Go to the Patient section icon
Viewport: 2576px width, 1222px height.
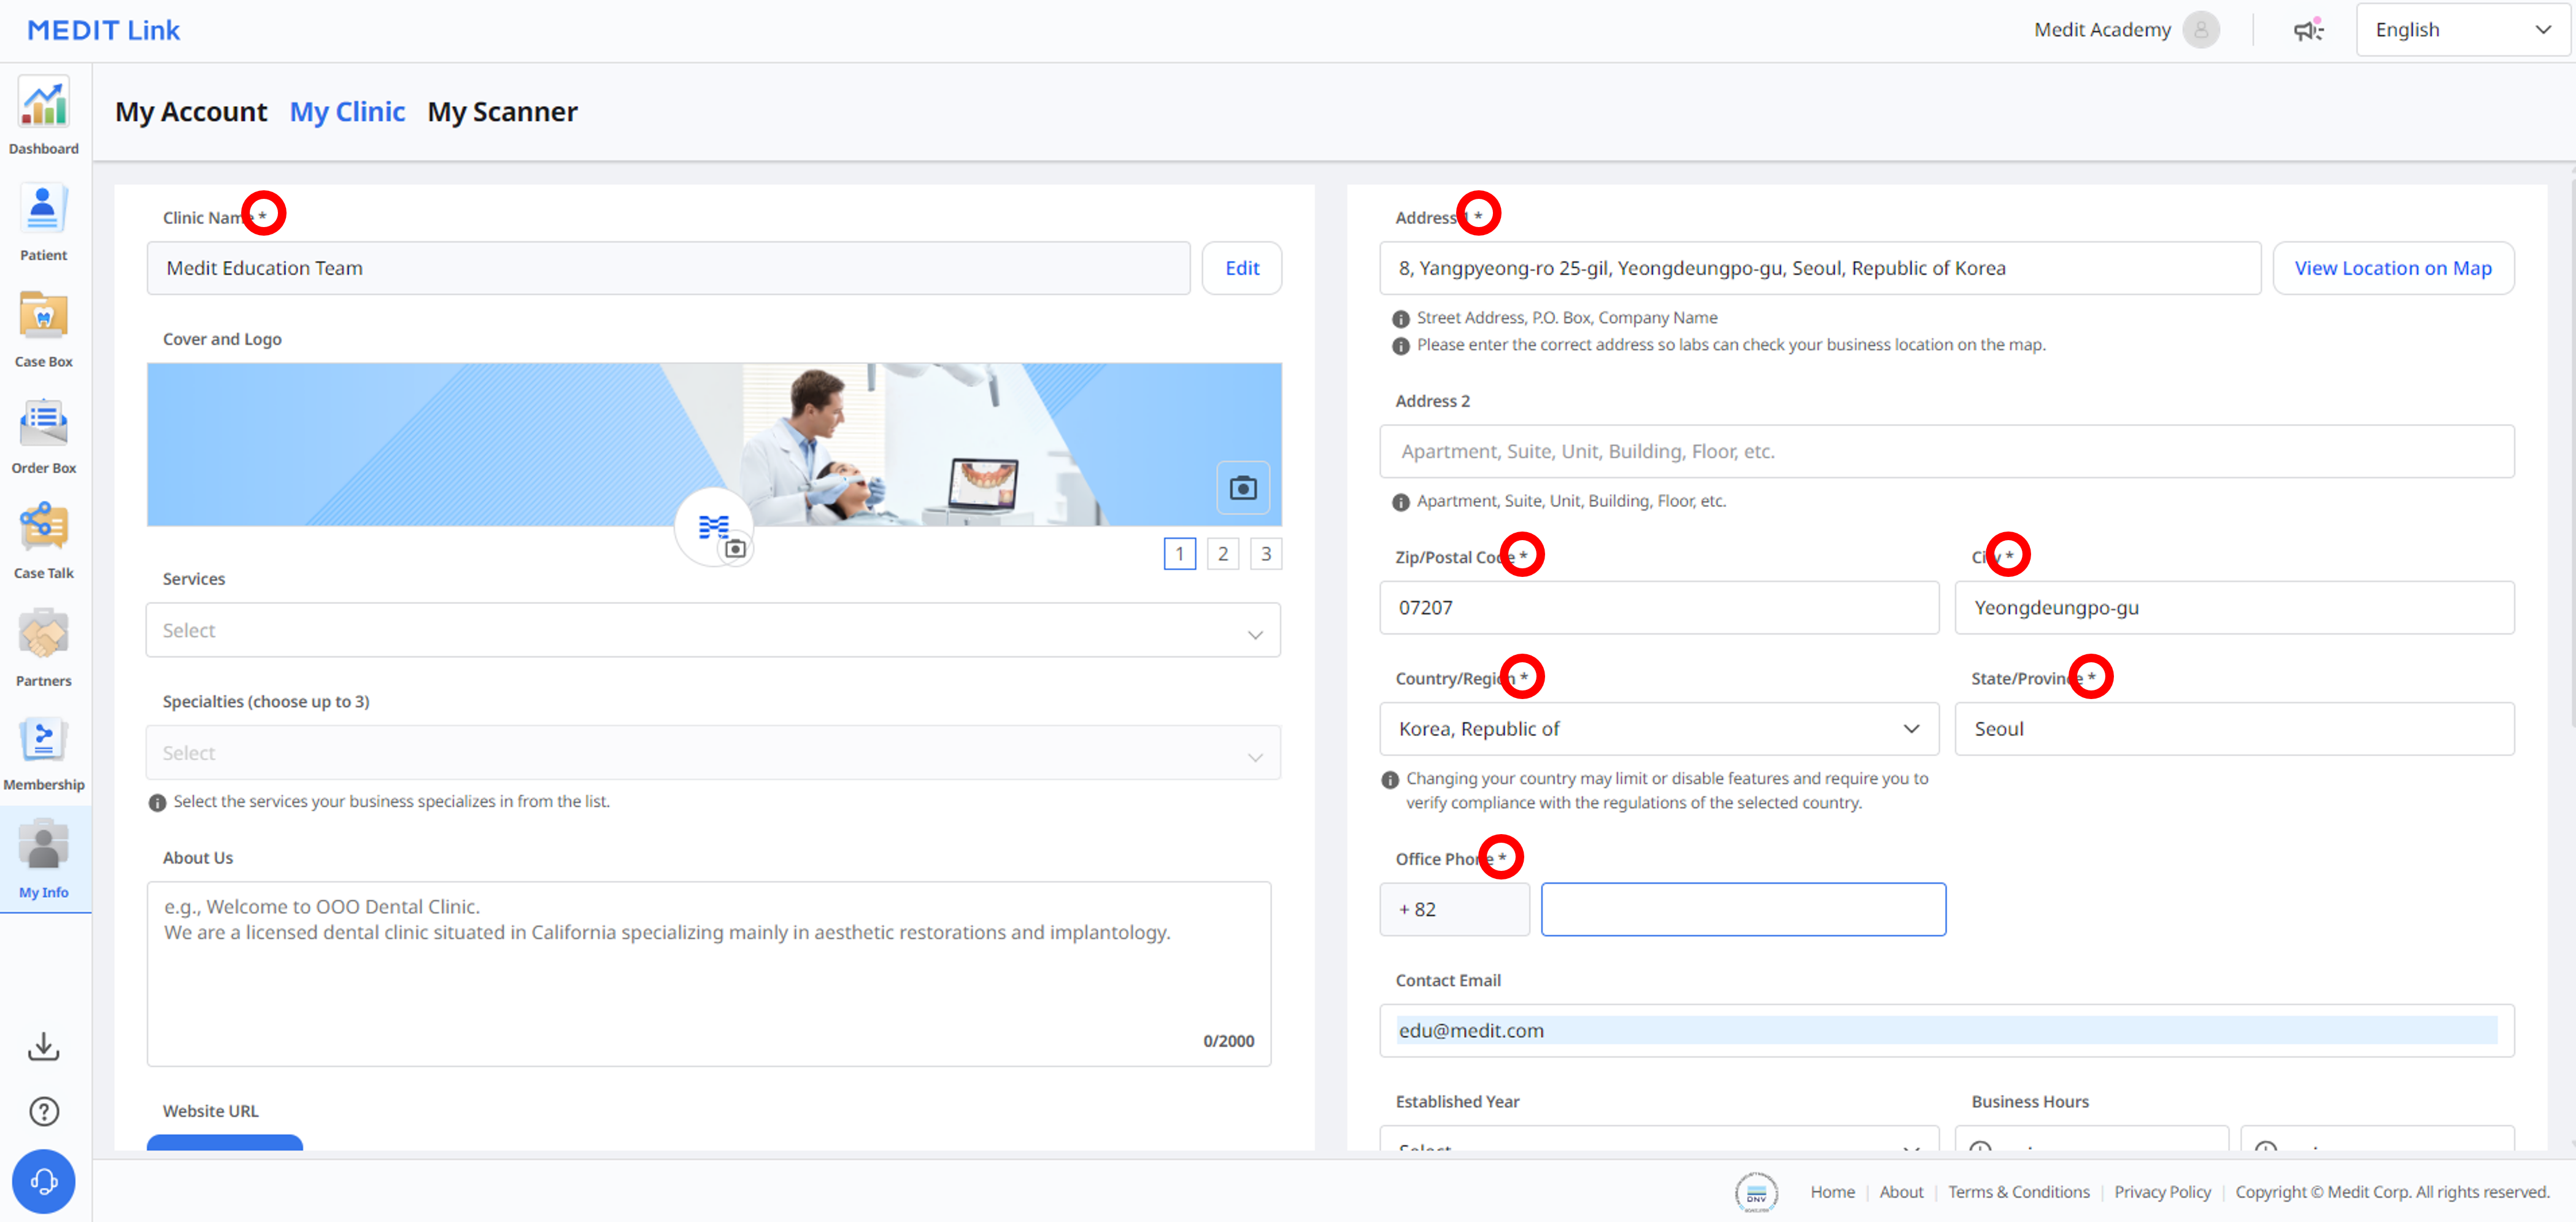(43, 210)
